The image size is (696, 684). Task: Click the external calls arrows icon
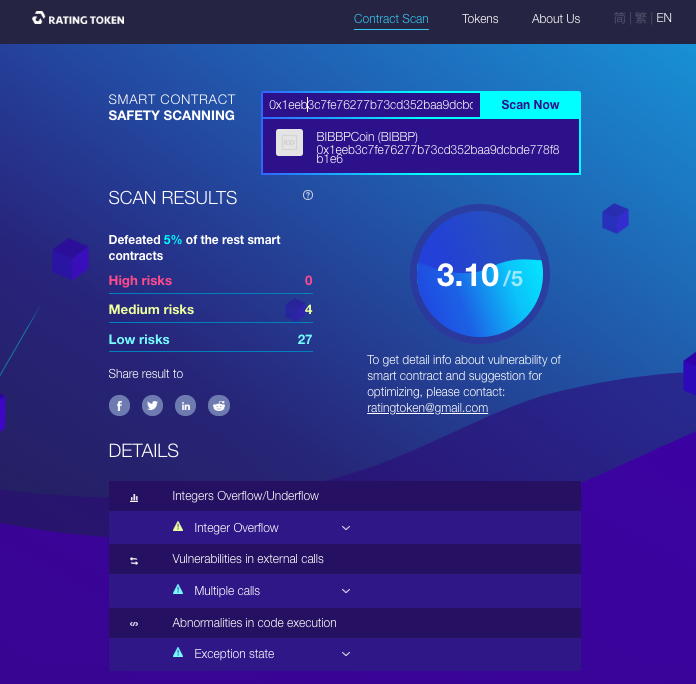click(134, 561)
